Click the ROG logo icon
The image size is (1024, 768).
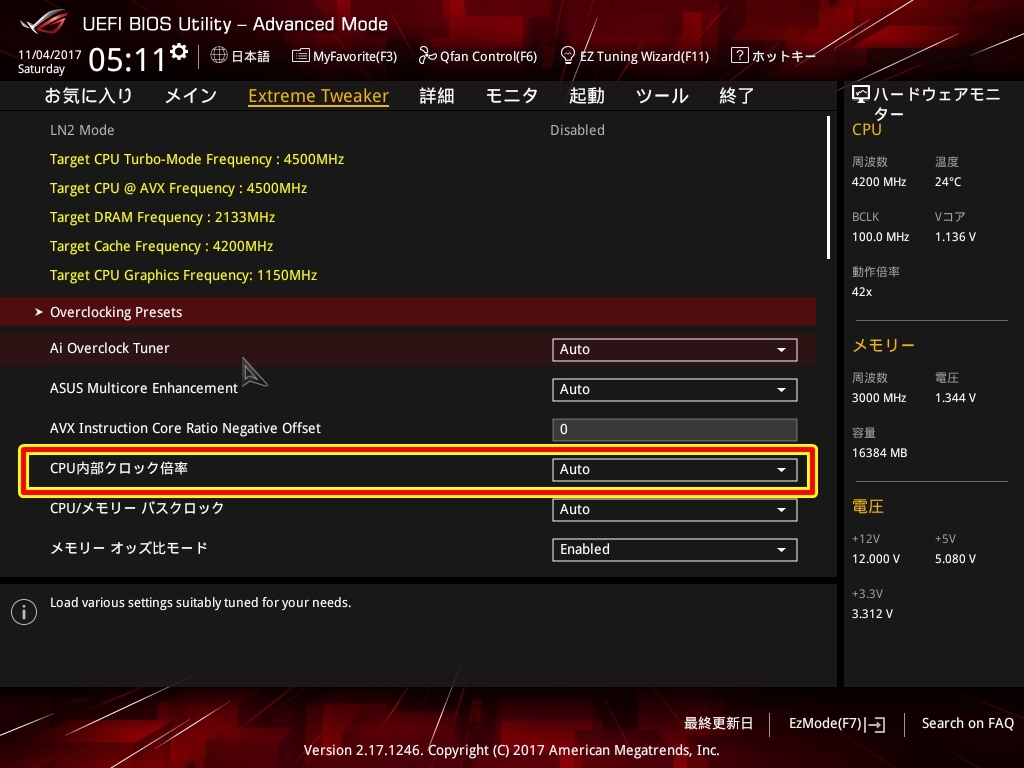coord(44,23)
